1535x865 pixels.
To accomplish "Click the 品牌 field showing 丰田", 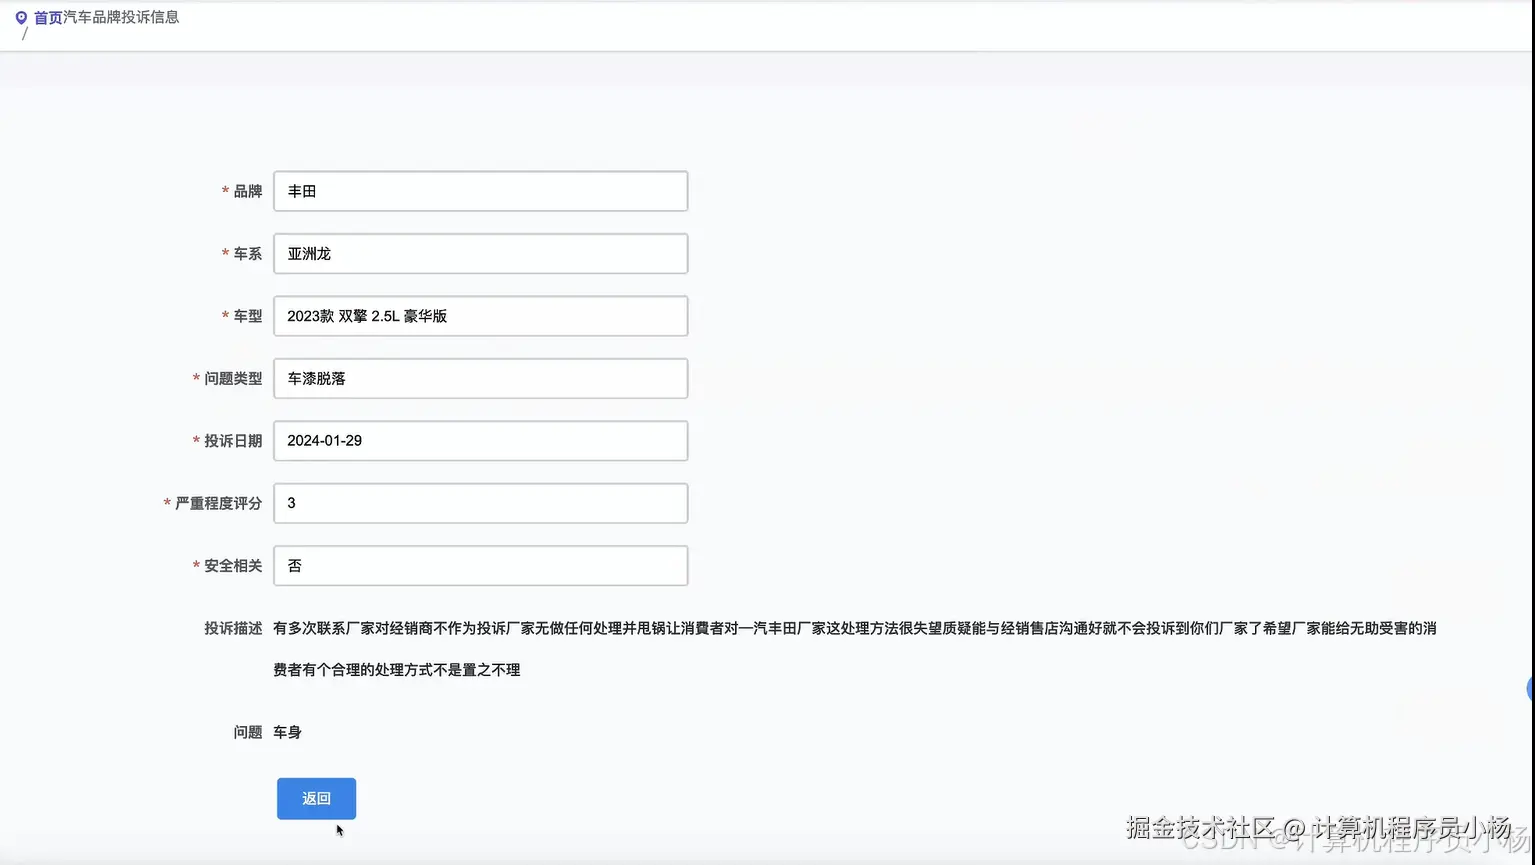I will tap(480, 191).
